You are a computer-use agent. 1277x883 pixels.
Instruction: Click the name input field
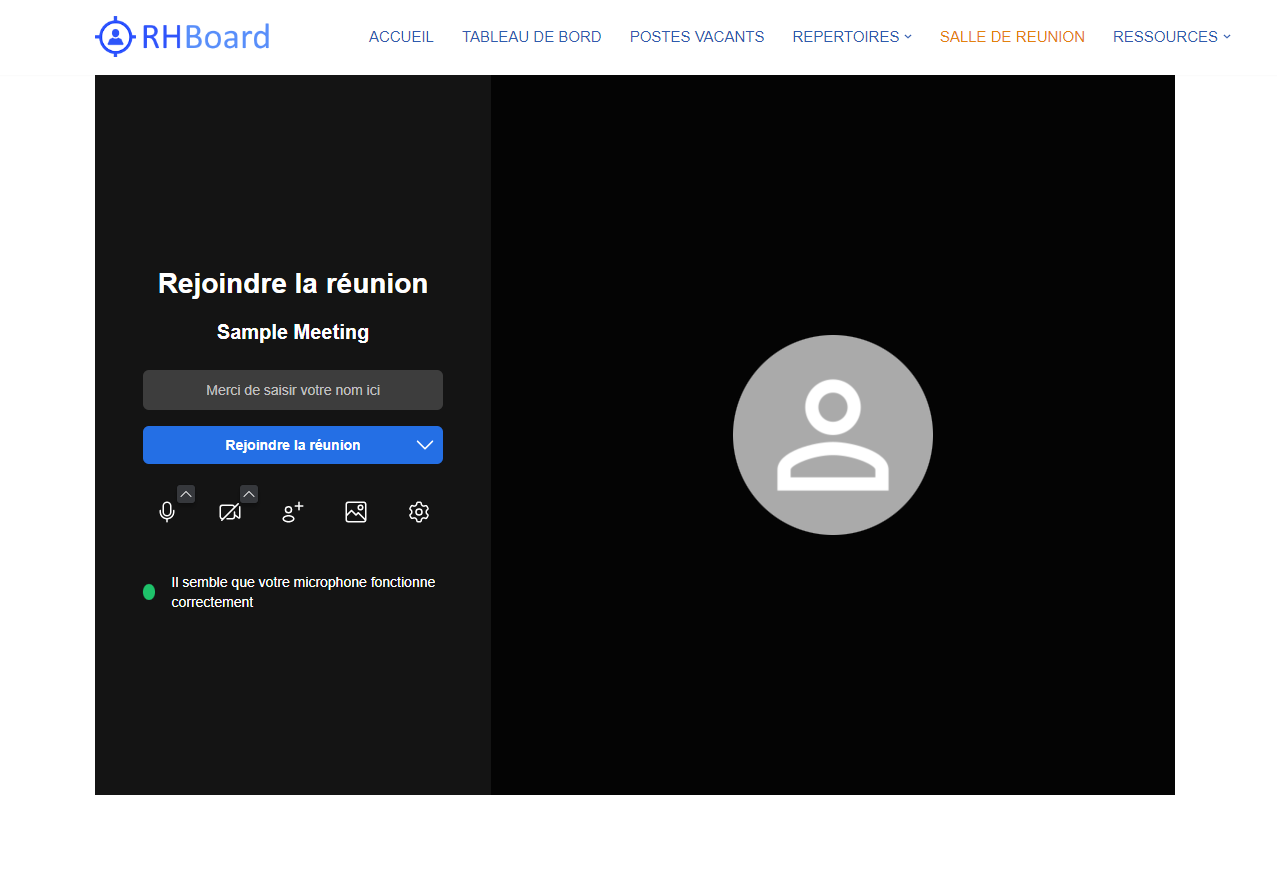293,390
